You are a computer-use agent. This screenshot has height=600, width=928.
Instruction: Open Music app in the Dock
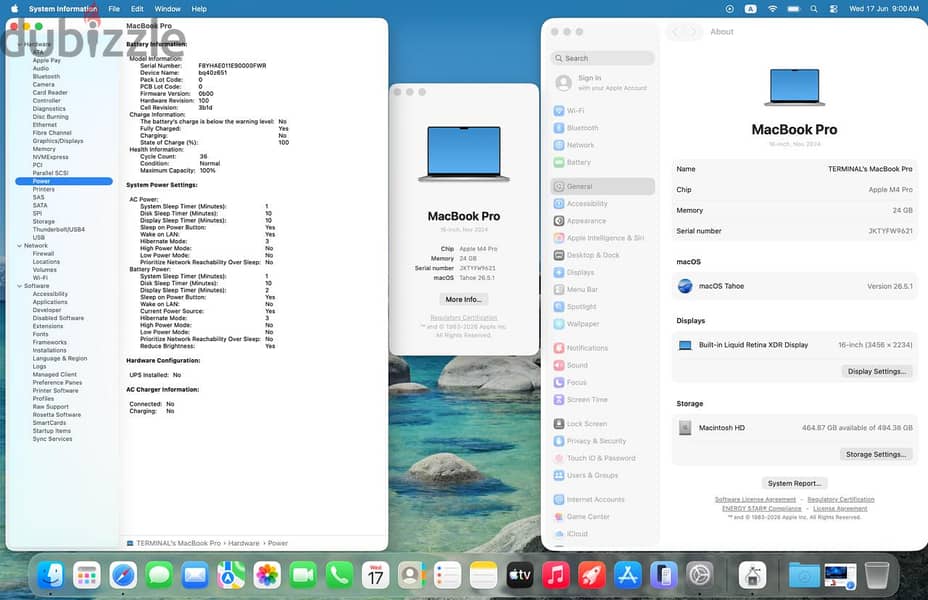tap(556, 575)
